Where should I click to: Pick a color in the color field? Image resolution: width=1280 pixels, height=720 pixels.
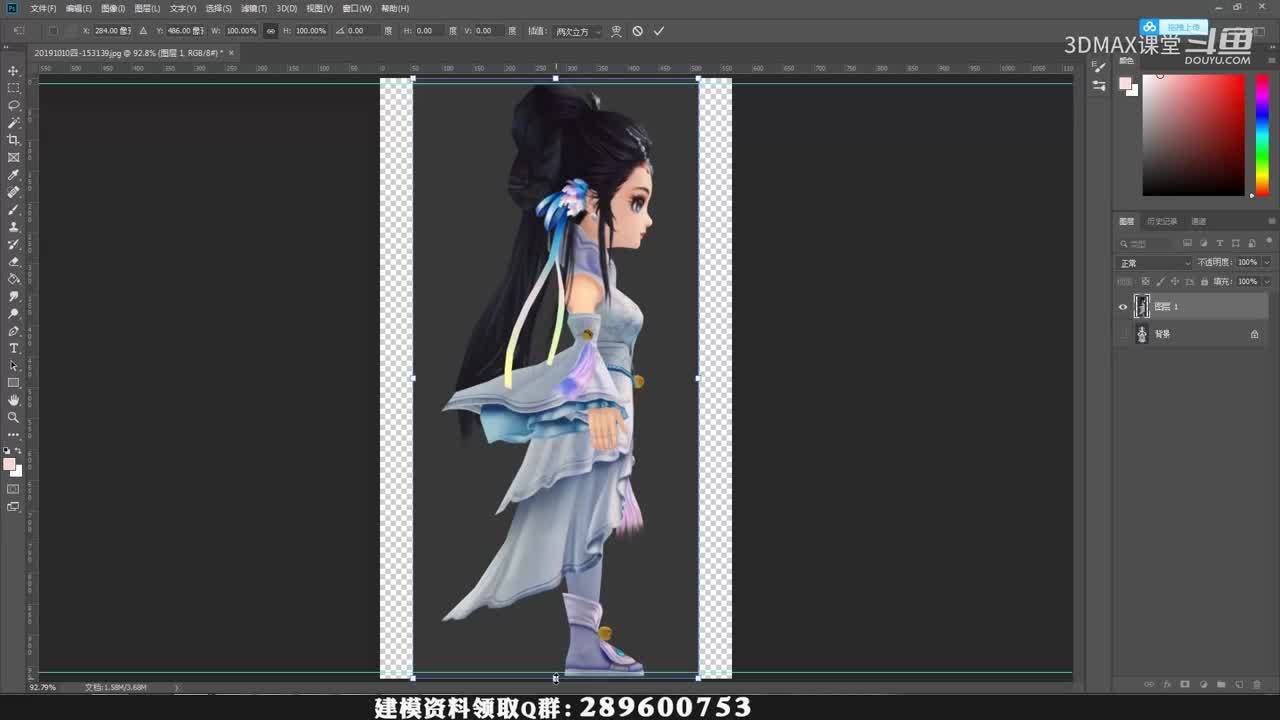coord(1193,135)
